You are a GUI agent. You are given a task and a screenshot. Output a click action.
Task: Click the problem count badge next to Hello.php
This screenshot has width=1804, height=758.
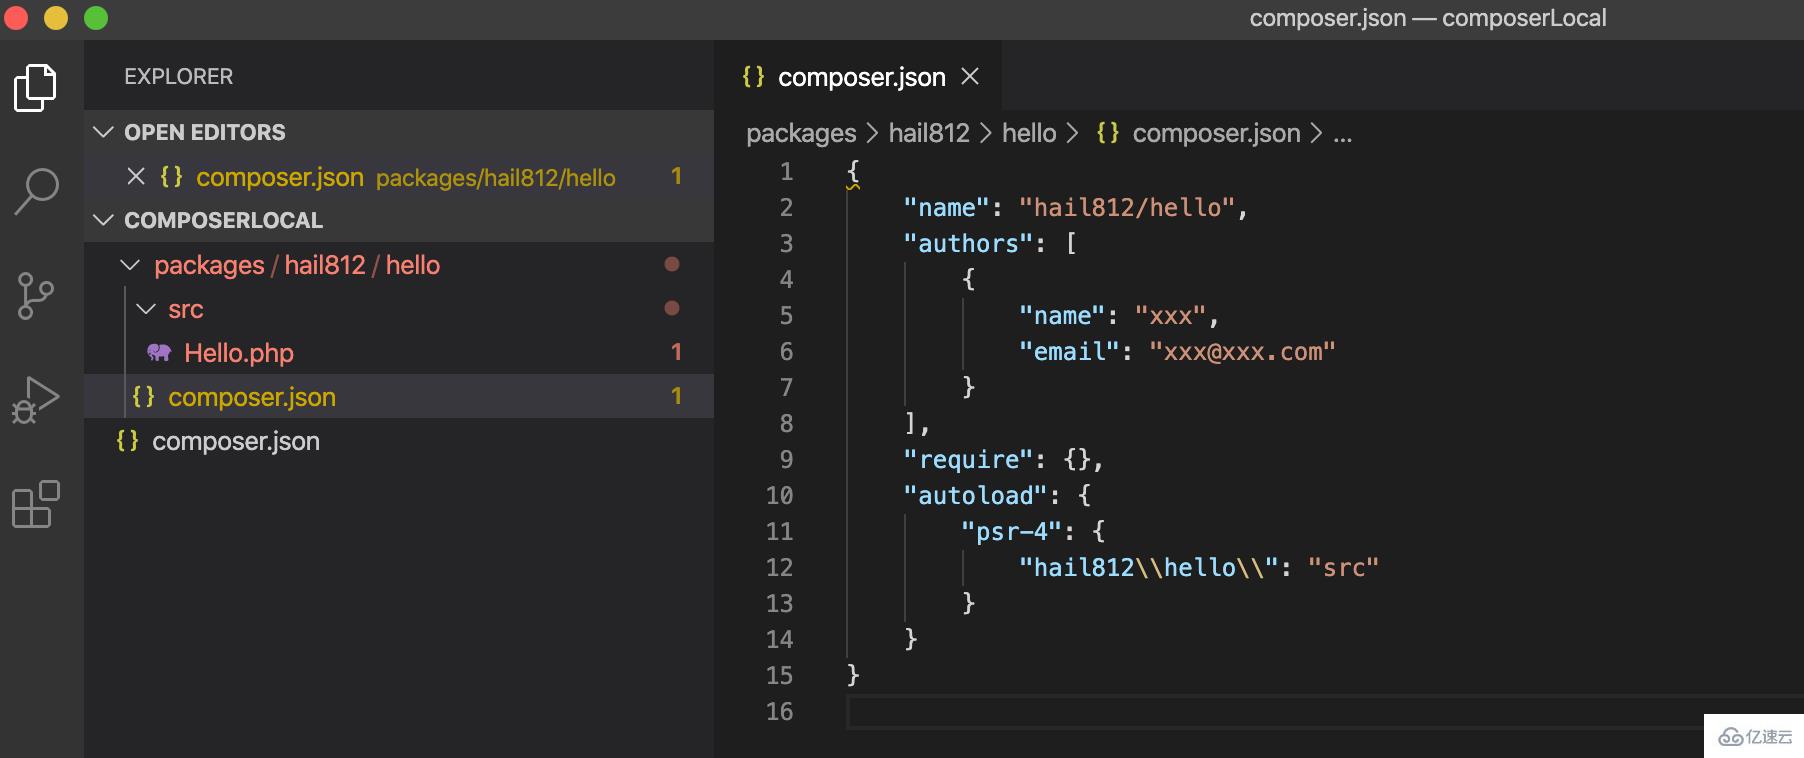coord(676,352)
